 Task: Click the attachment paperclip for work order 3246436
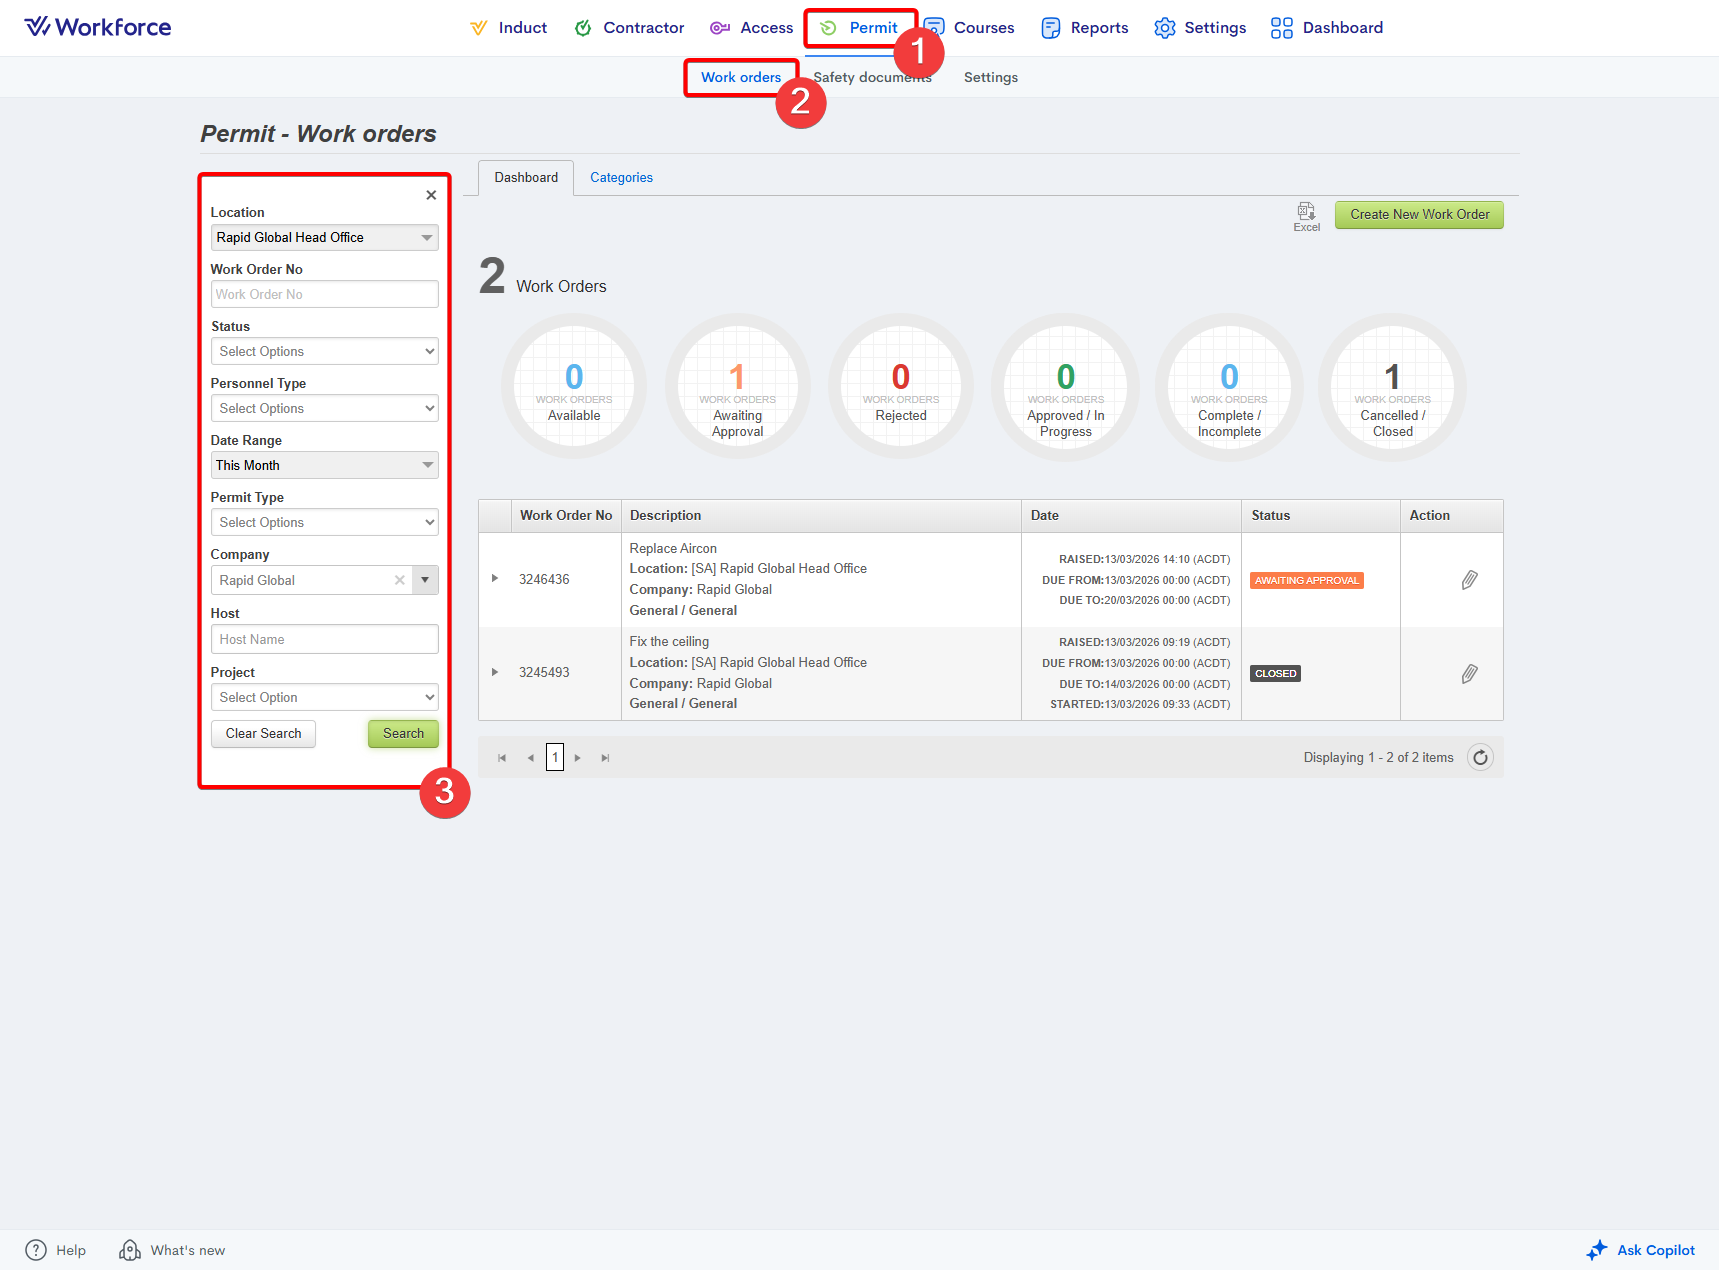[x=1469, y=580]
